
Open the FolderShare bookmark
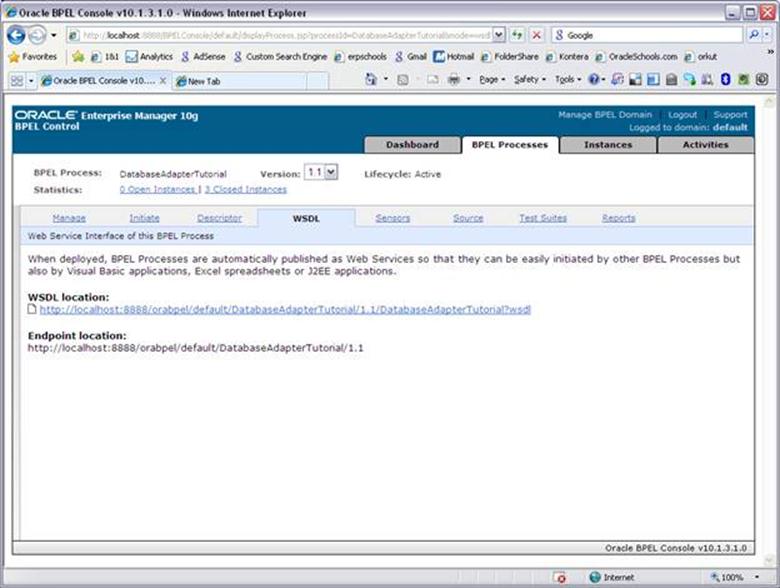(x=510, y=57)
